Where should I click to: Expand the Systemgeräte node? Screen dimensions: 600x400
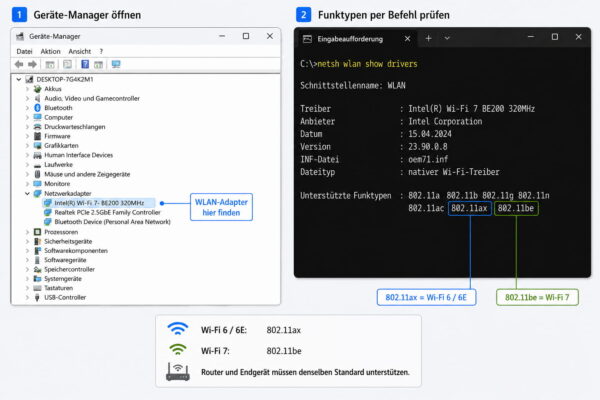(x=27, y=279)
